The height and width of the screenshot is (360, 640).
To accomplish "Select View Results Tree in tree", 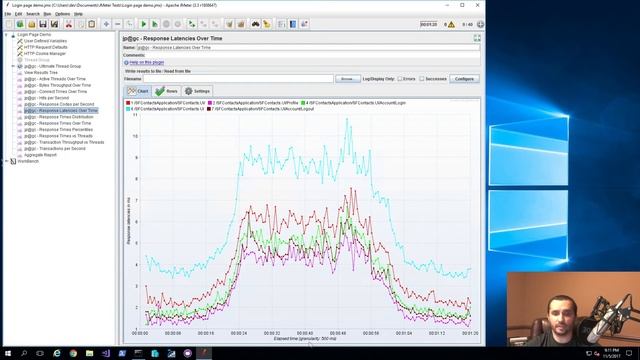I will point(40,73).
